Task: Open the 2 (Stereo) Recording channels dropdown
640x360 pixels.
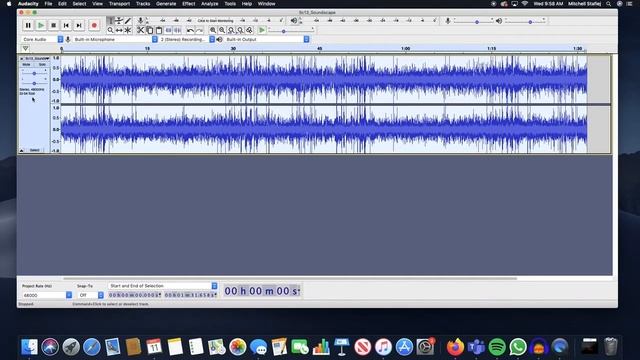Action: pos(187,39)
